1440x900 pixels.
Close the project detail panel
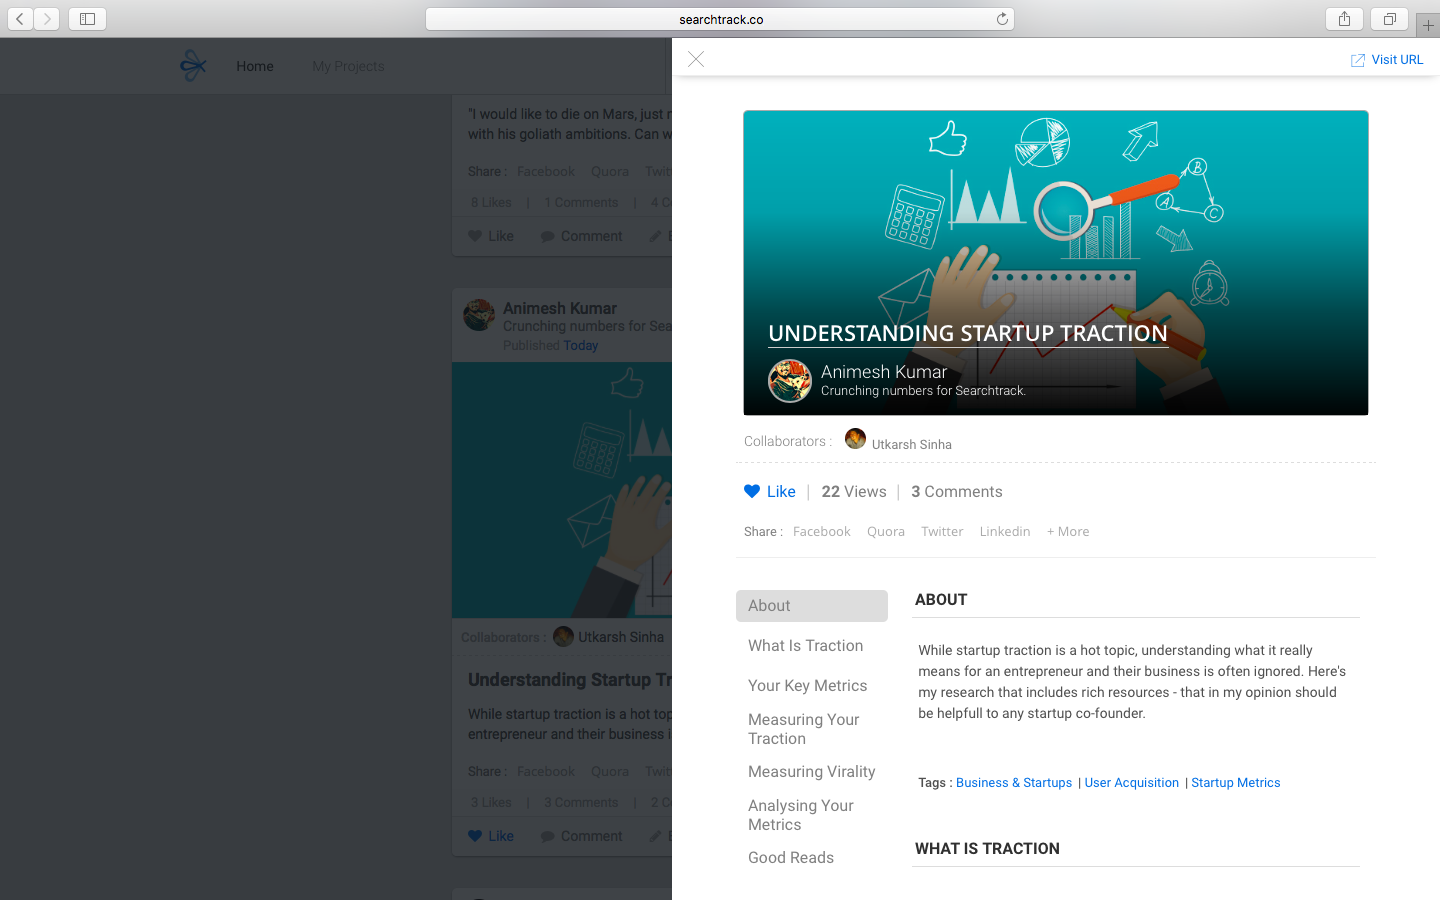(696, 60)
